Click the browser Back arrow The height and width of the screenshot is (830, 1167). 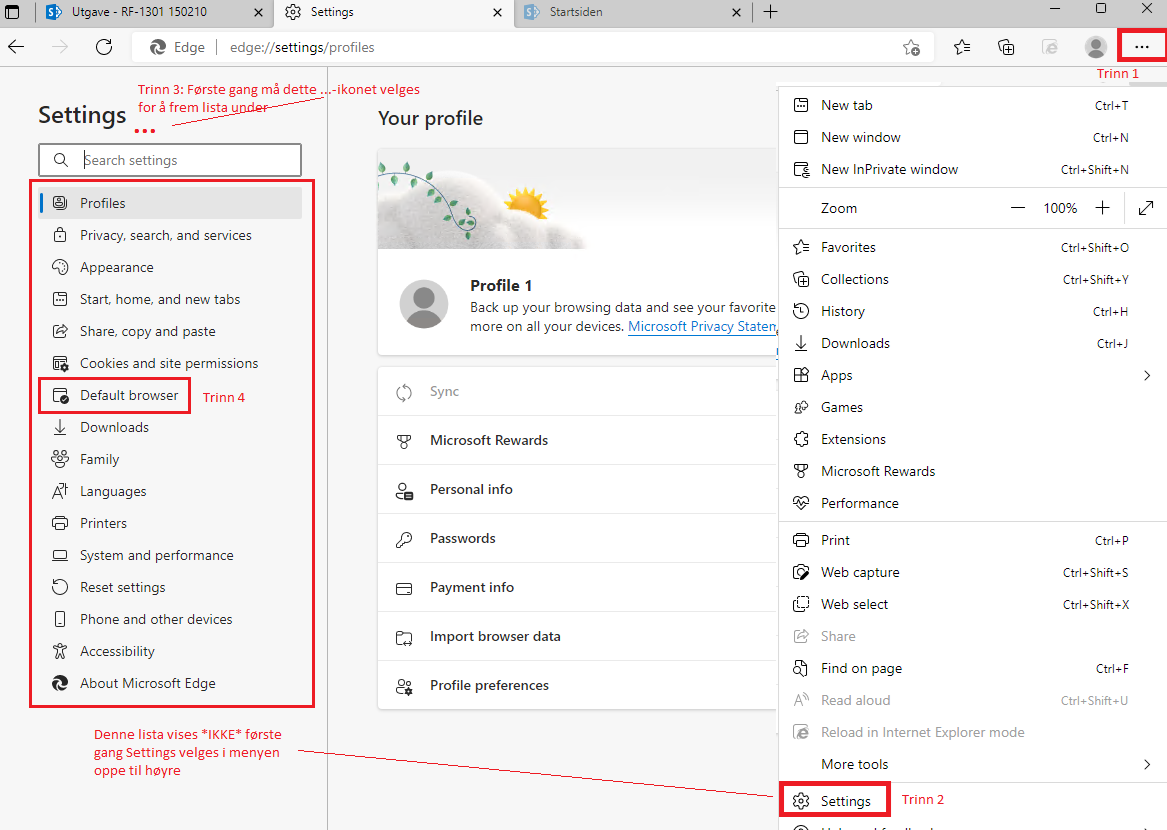[16, 47]
